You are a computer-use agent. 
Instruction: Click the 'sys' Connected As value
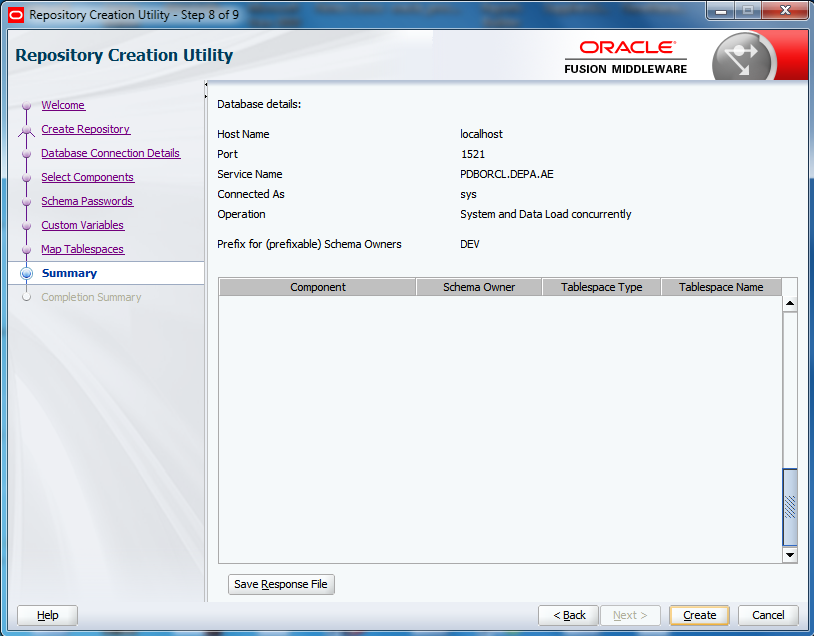click(x=468, y=195)
